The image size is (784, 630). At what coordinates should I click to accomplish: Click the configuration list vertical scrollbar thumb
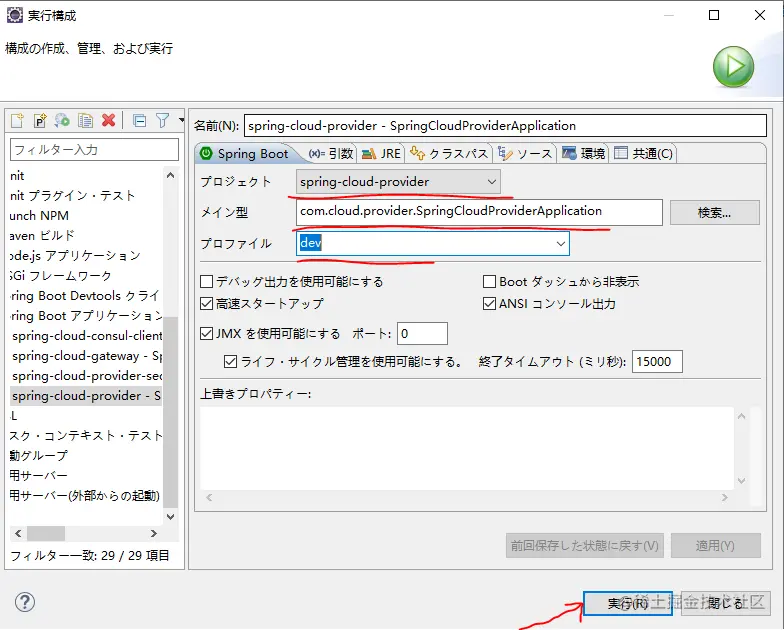(x=170, y=412)
